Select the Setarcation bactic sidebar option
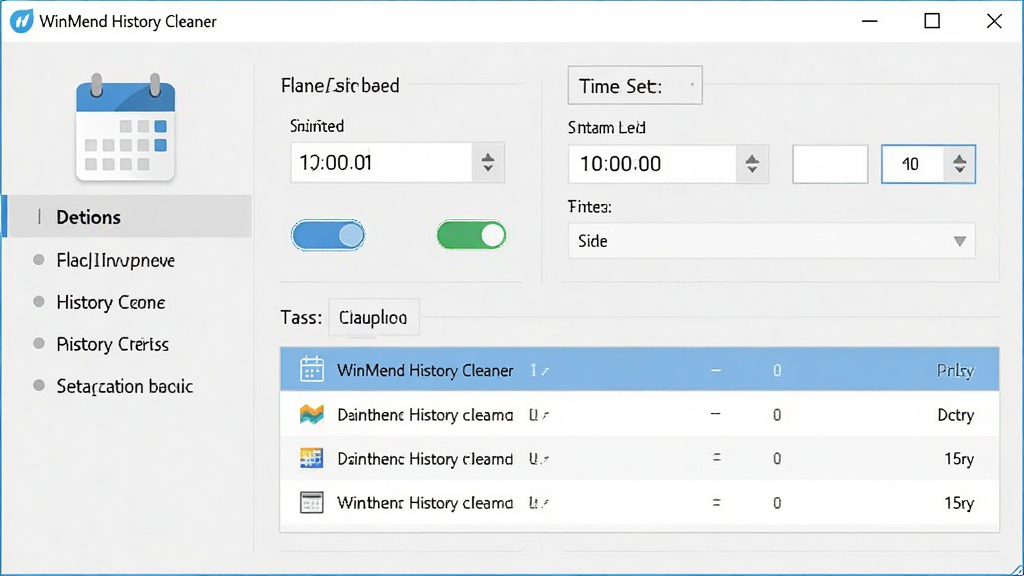Viewport: 1024px width, 576px height. pos(124,386)
